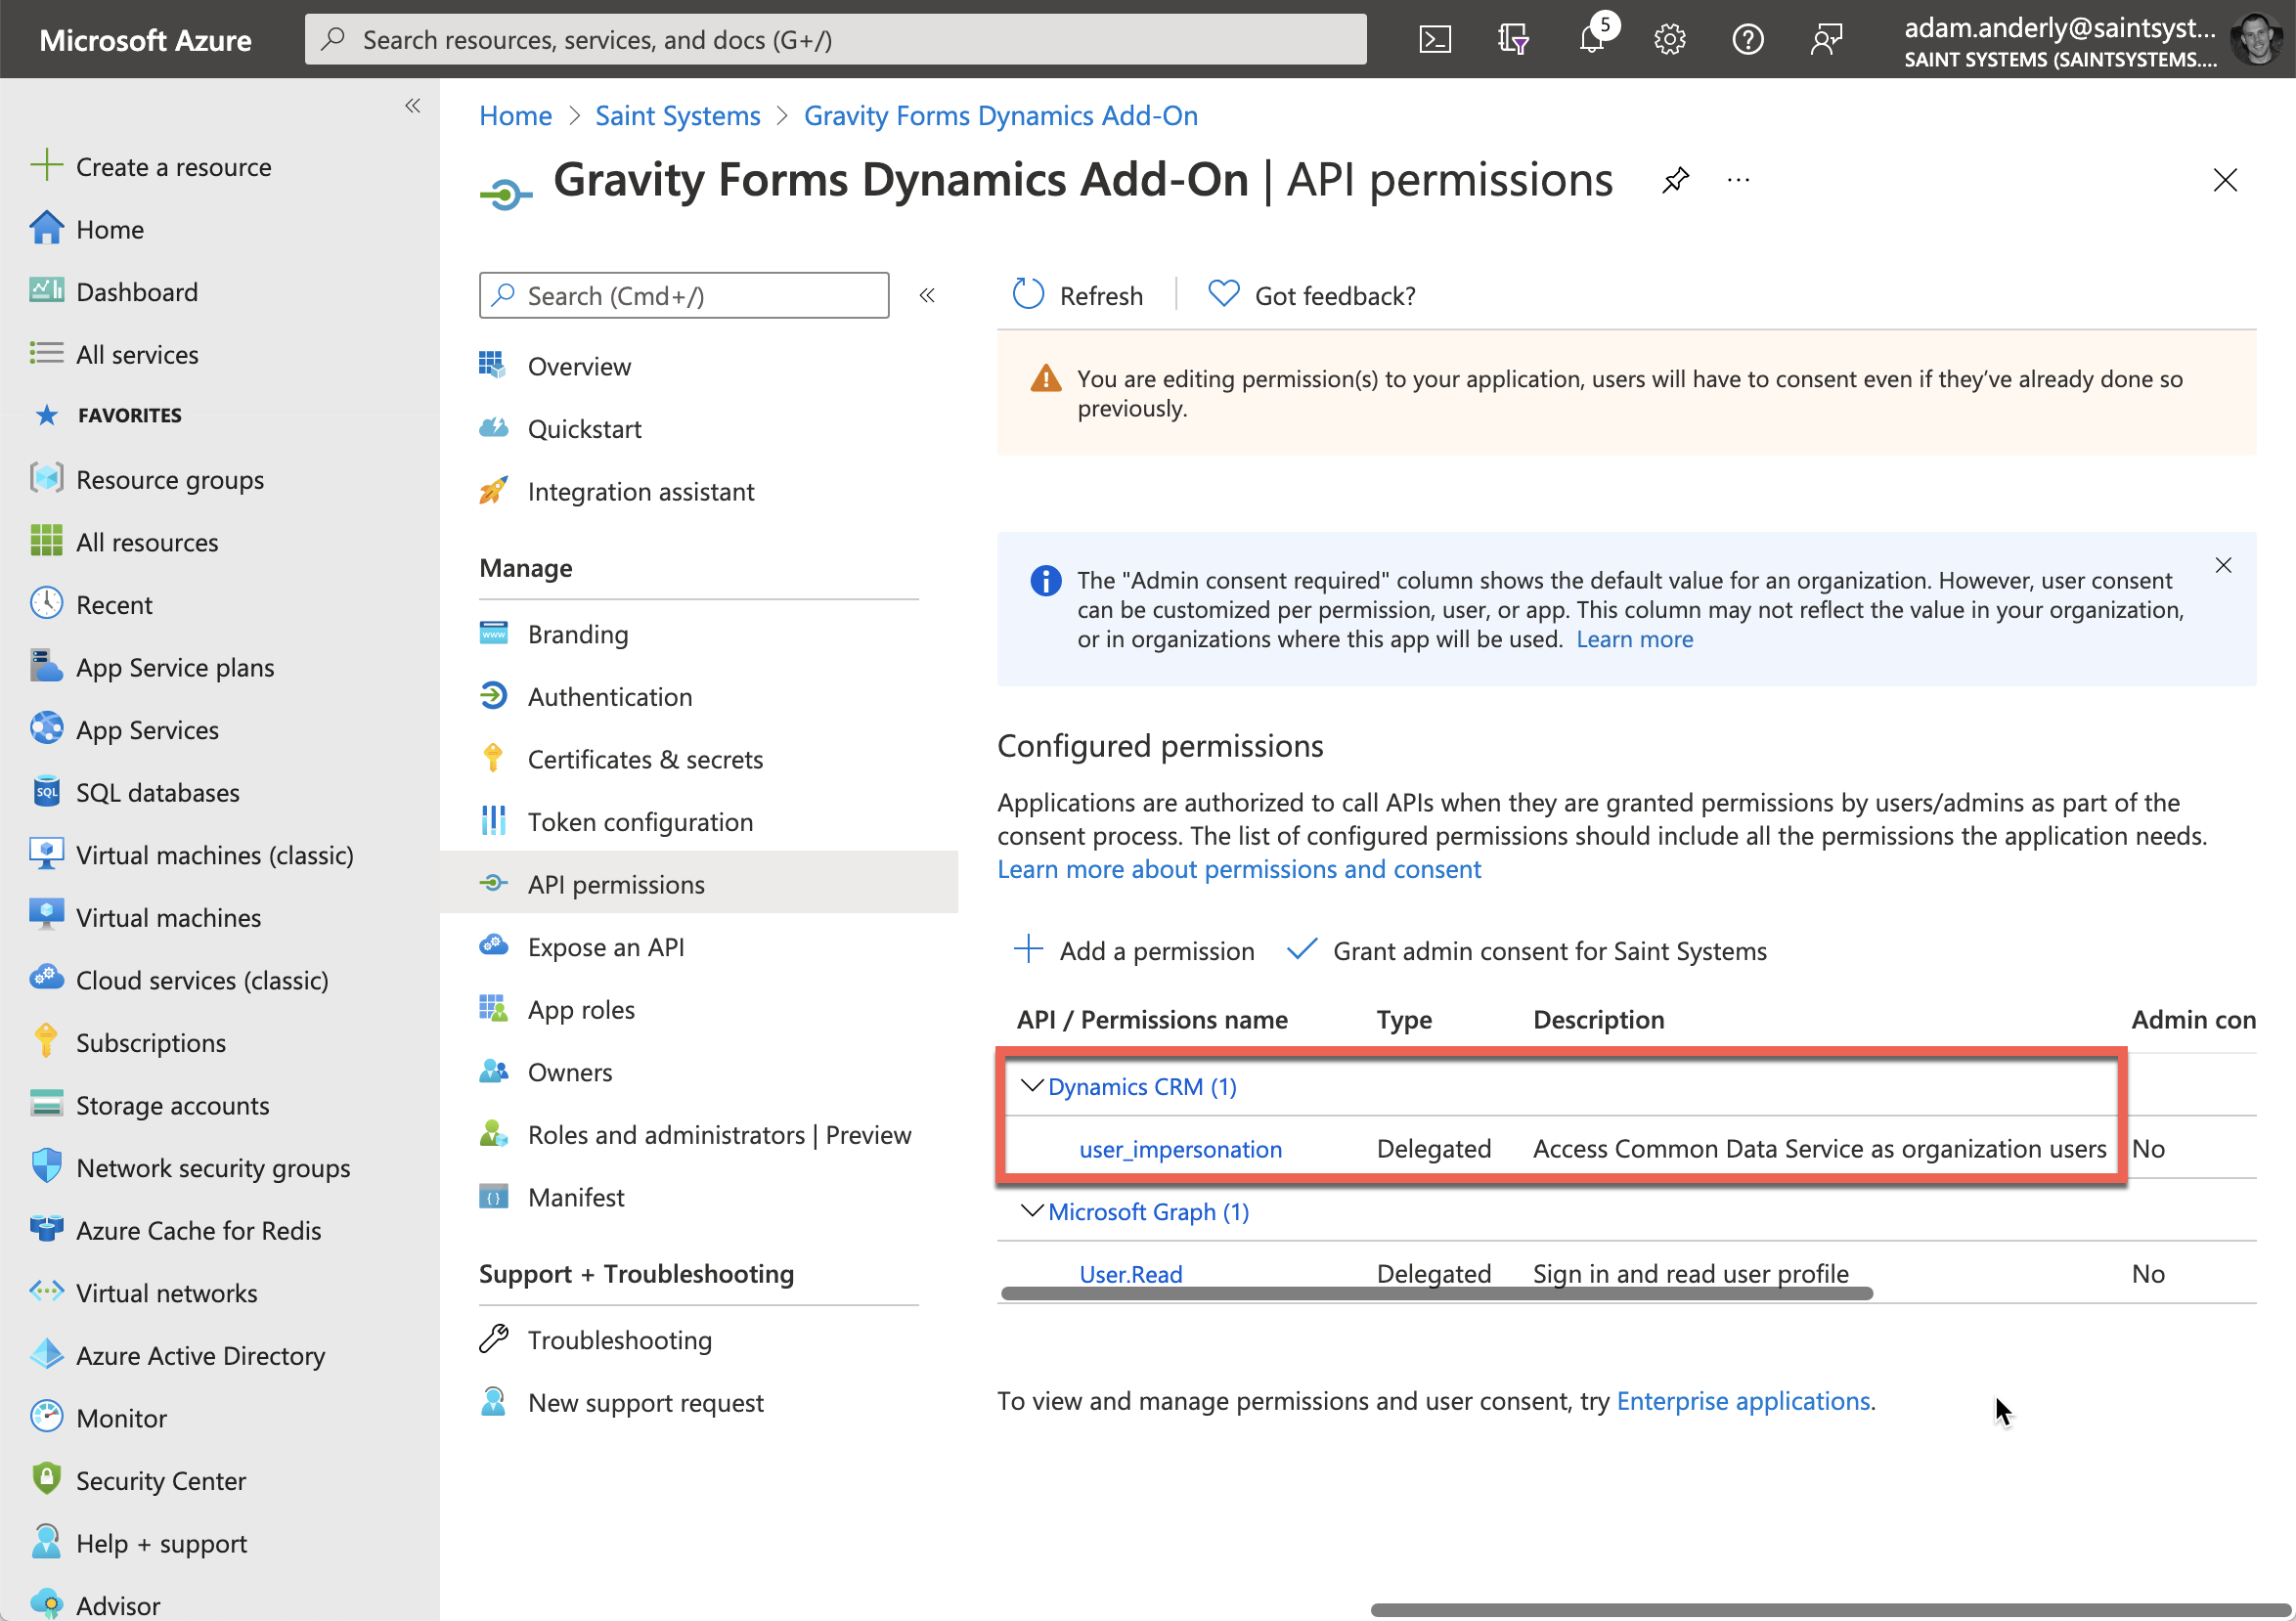Click the account profile picture
Screen dimensions: 2296x1621
[2256, 40]
